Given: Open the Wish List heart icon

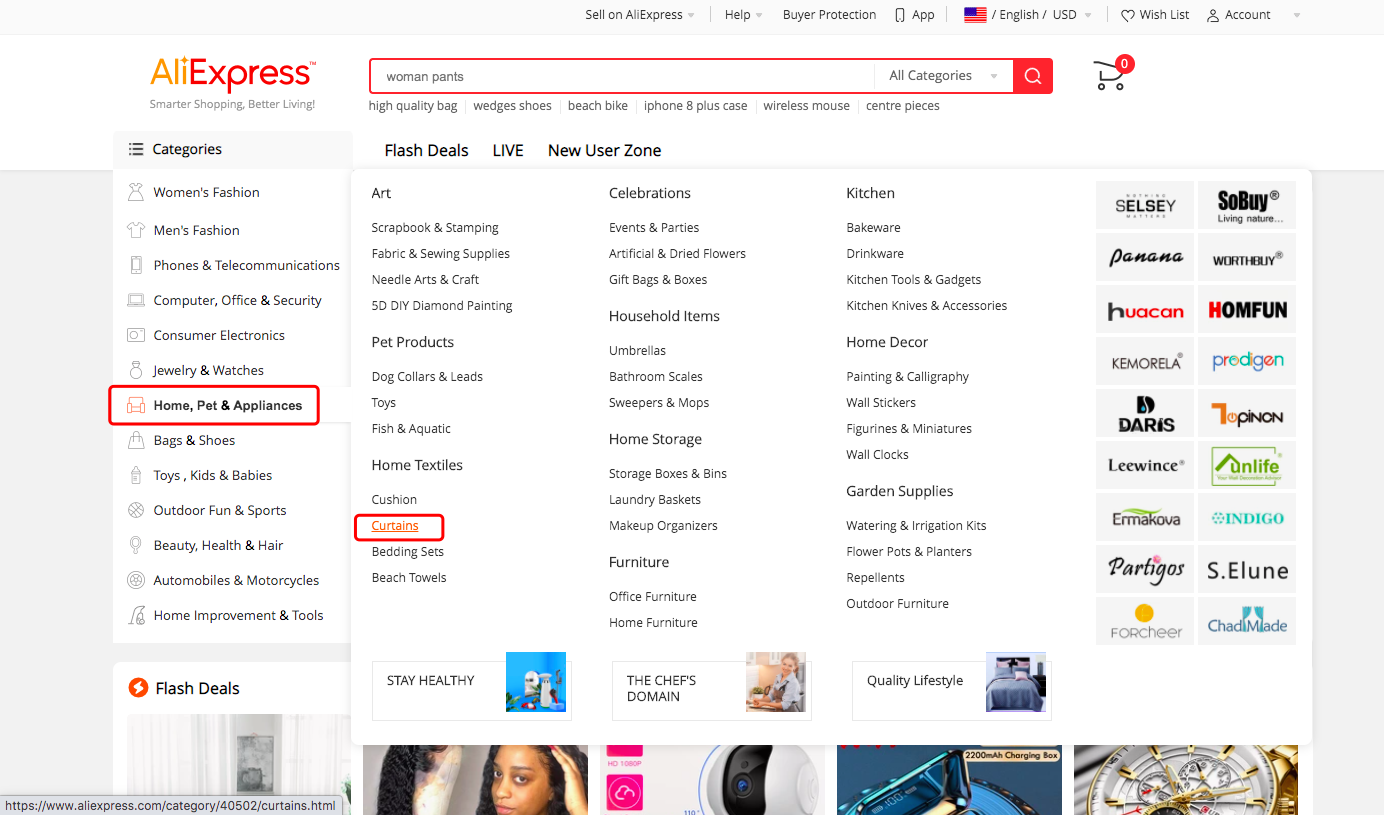Looking at the screenshot, I should point(1128,15).
